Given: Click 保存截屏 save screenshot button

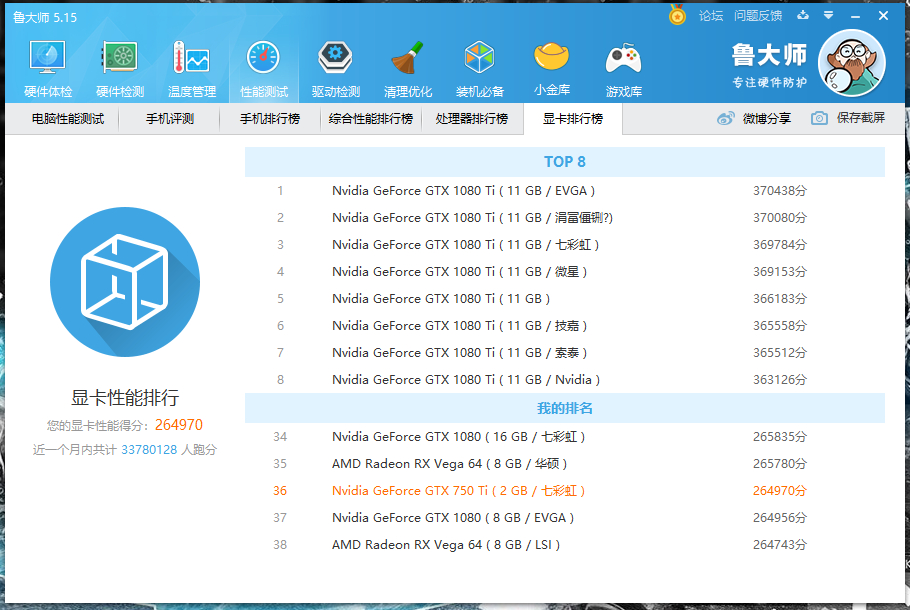Looking at the screenshot, I should [848, 118].
